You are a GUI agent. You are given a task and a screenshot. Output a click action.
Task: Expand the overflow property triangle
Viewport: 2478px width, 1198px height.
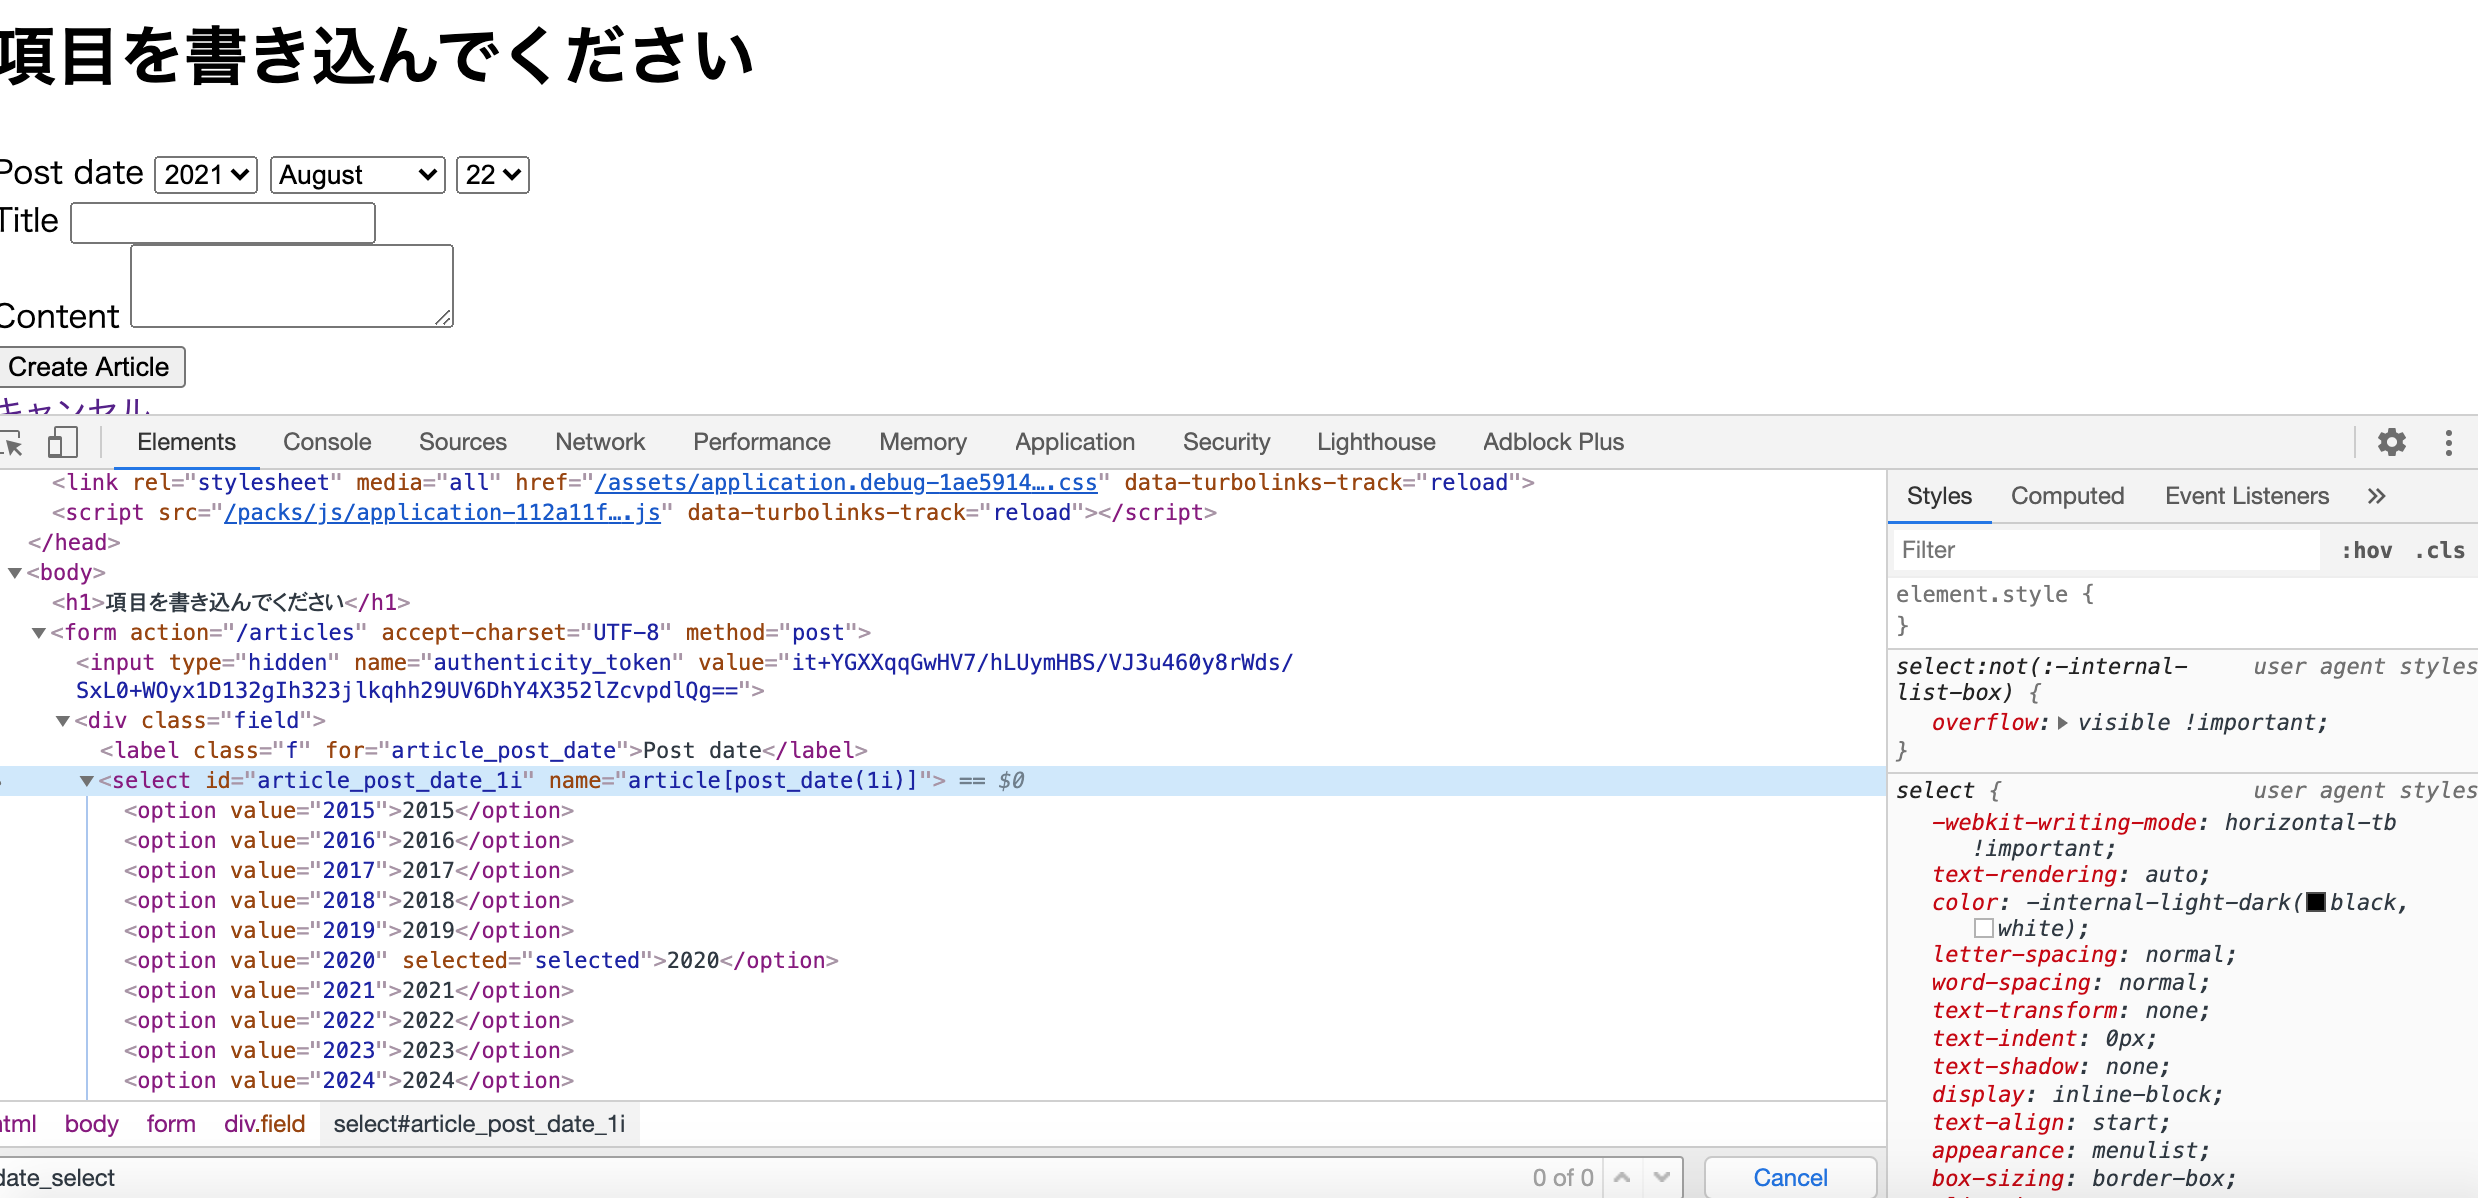coord(2062,722)
